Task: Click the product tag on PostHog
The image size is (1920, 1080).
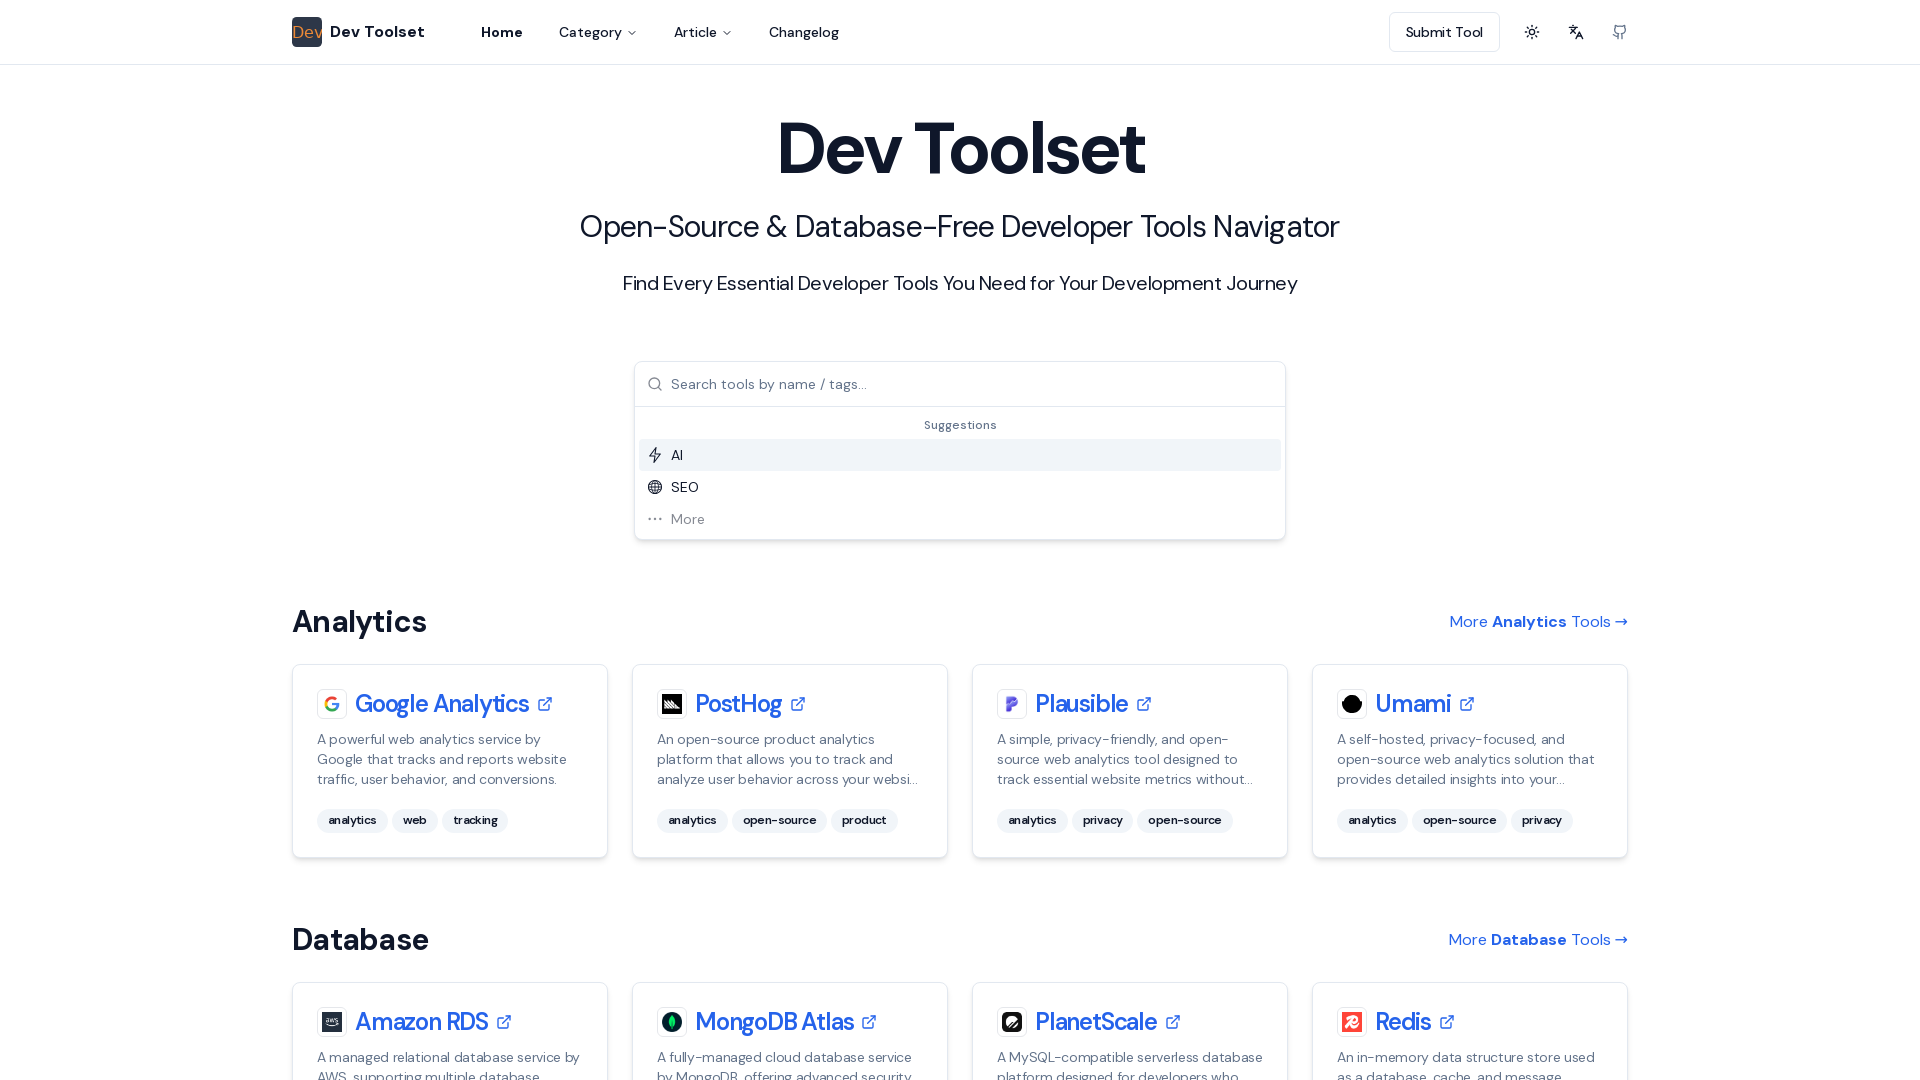Action: tap(864, 821)
